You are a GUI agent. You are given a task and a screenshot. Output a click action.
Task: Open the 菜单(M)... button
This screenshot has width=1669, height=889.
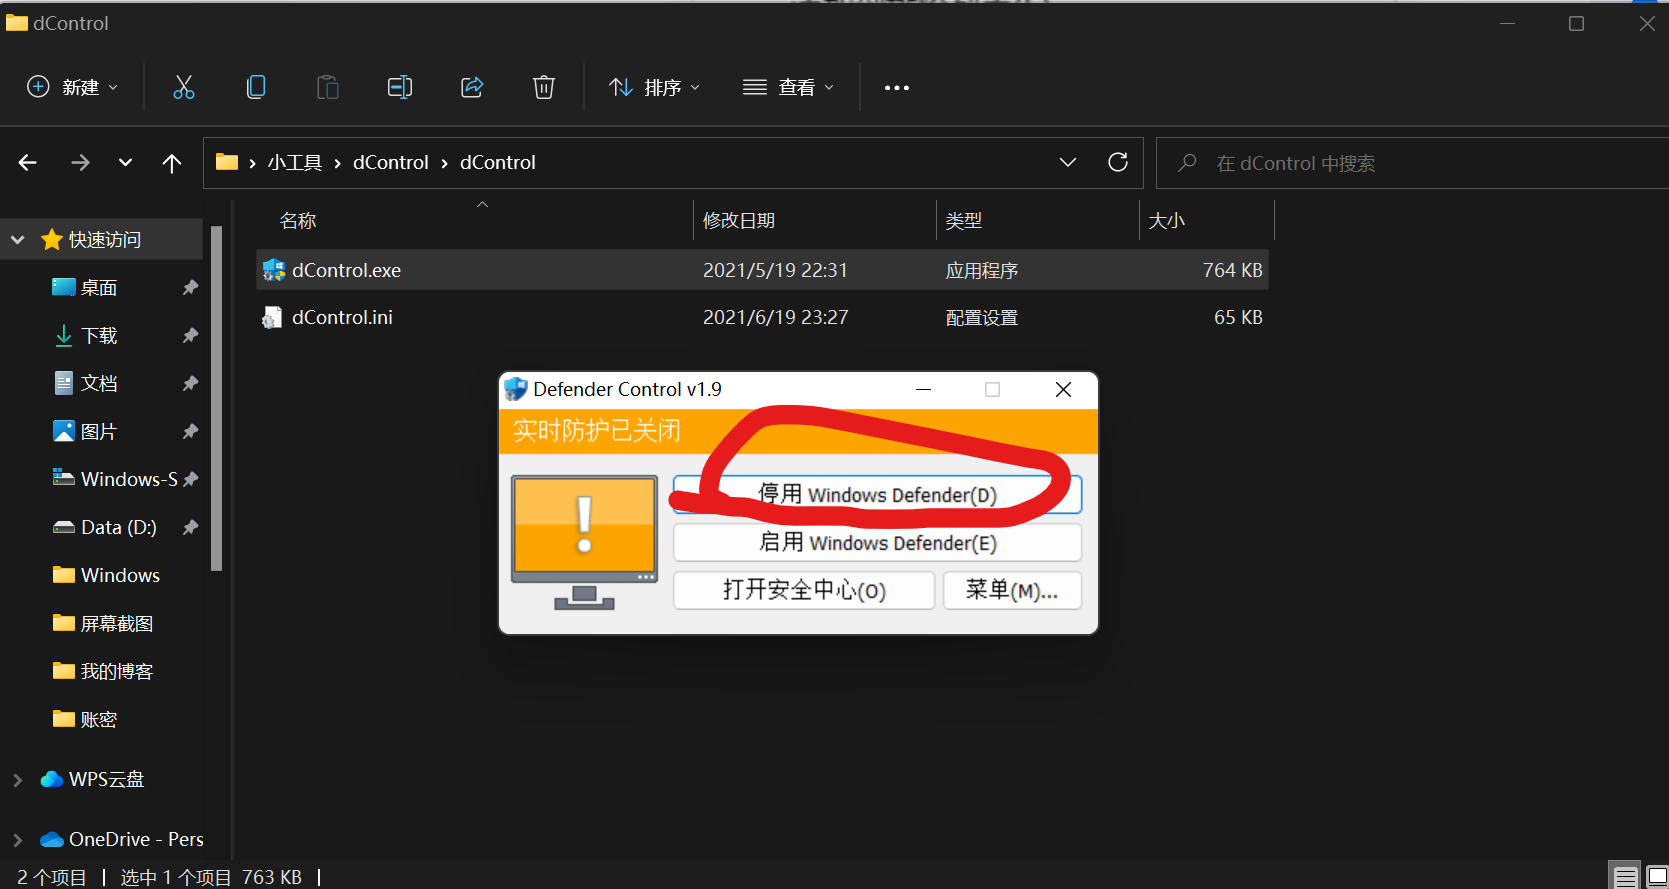pos(1013,591)
